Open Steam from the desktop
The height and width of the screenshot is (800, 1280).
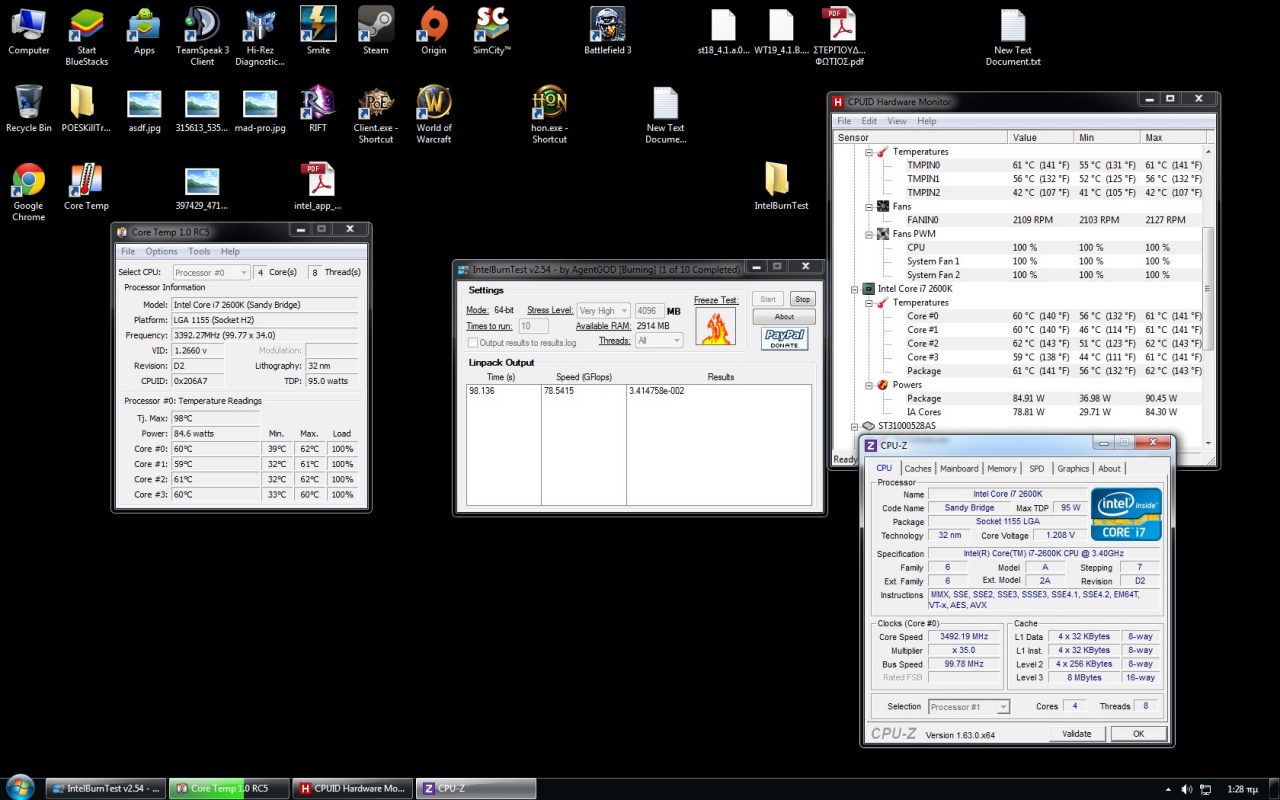tap(376, 31)
